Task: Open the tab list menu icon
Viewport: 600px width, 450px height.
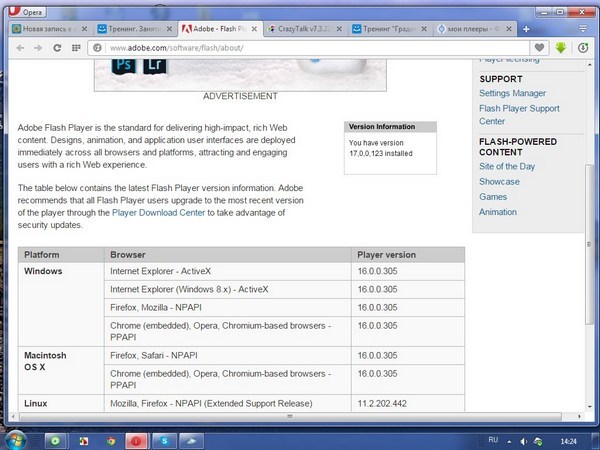Action: coord(583,29)
